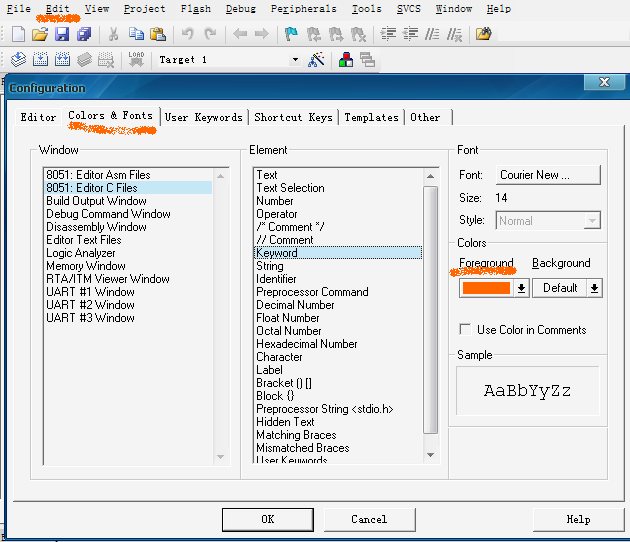630x542 pixels.
Task: Select Preprocessor Command in Element list
Action: click(312, 292)
